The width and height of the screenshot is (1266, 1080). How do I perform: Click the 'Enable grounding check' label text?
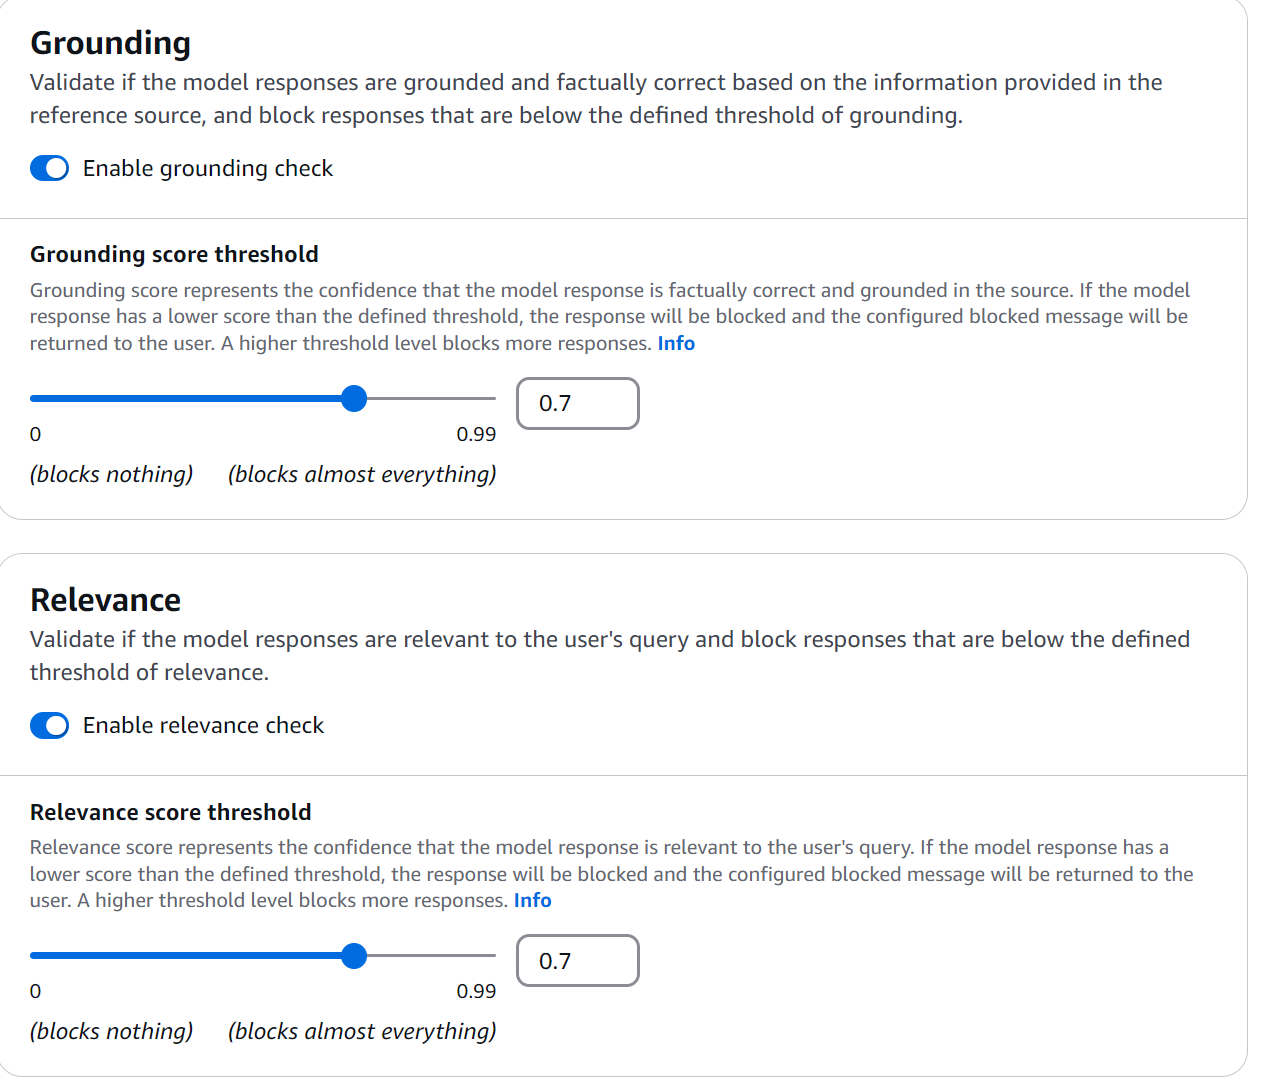pos(207,168)
